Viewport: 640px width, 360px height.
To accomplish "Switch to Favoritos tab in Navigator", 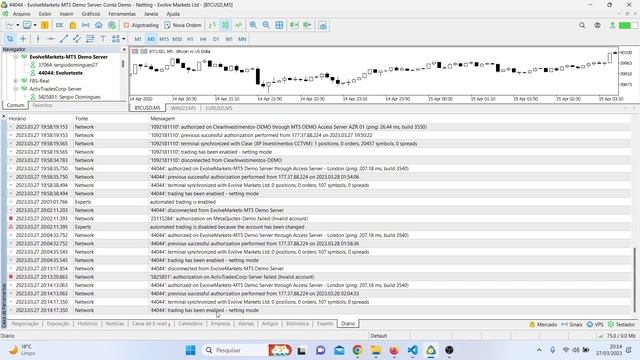I will click(x=42, y=105).
